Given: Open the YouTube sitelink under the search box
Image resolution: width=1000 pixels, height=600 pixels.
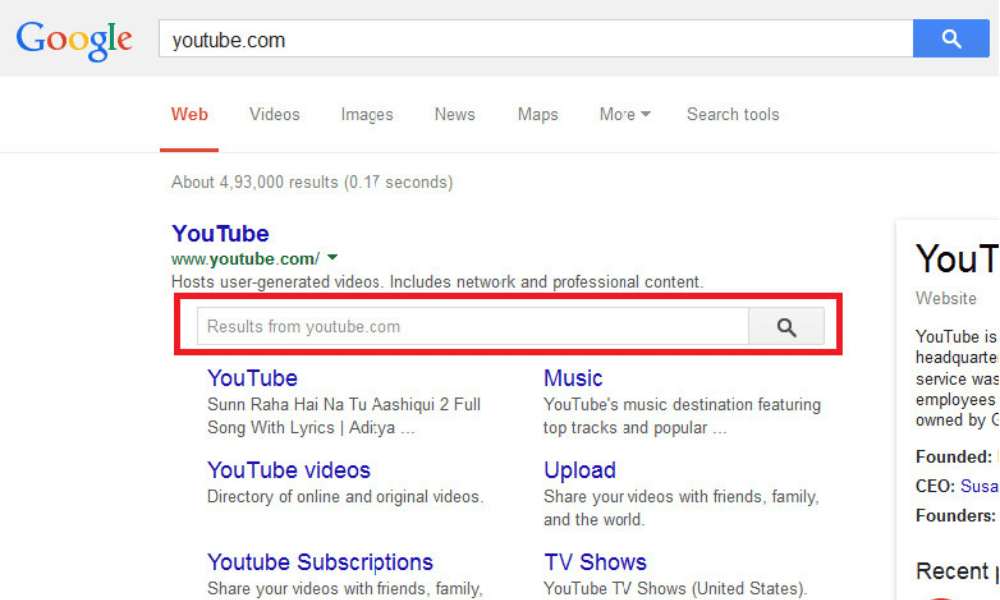Looking at the screenshot, I should pos(253,378).
